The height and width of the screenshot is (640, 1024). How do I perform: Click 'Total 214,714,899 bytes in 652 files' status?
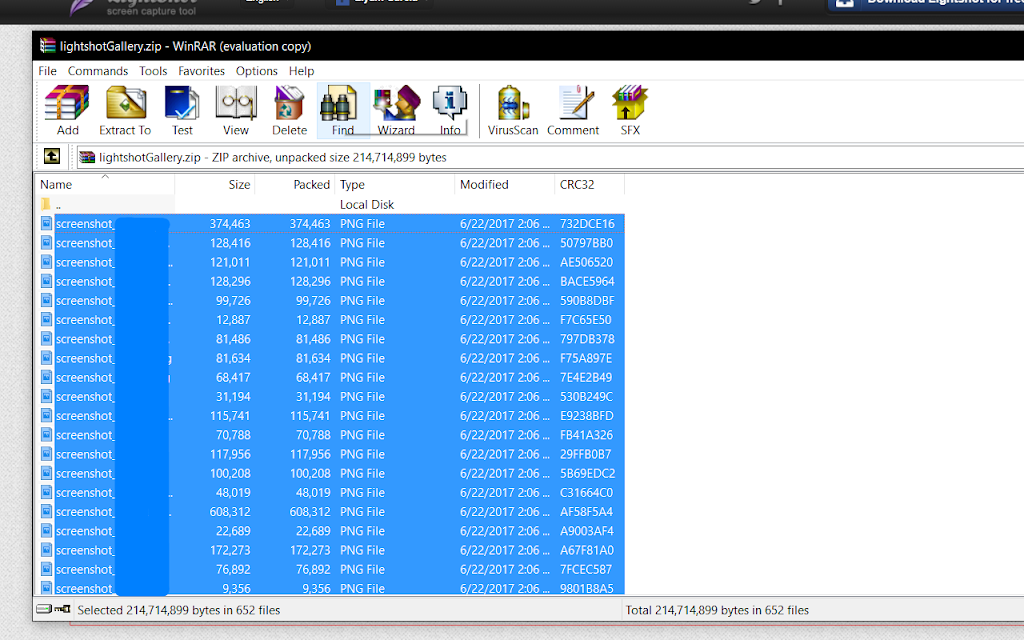tap(717, 610)
